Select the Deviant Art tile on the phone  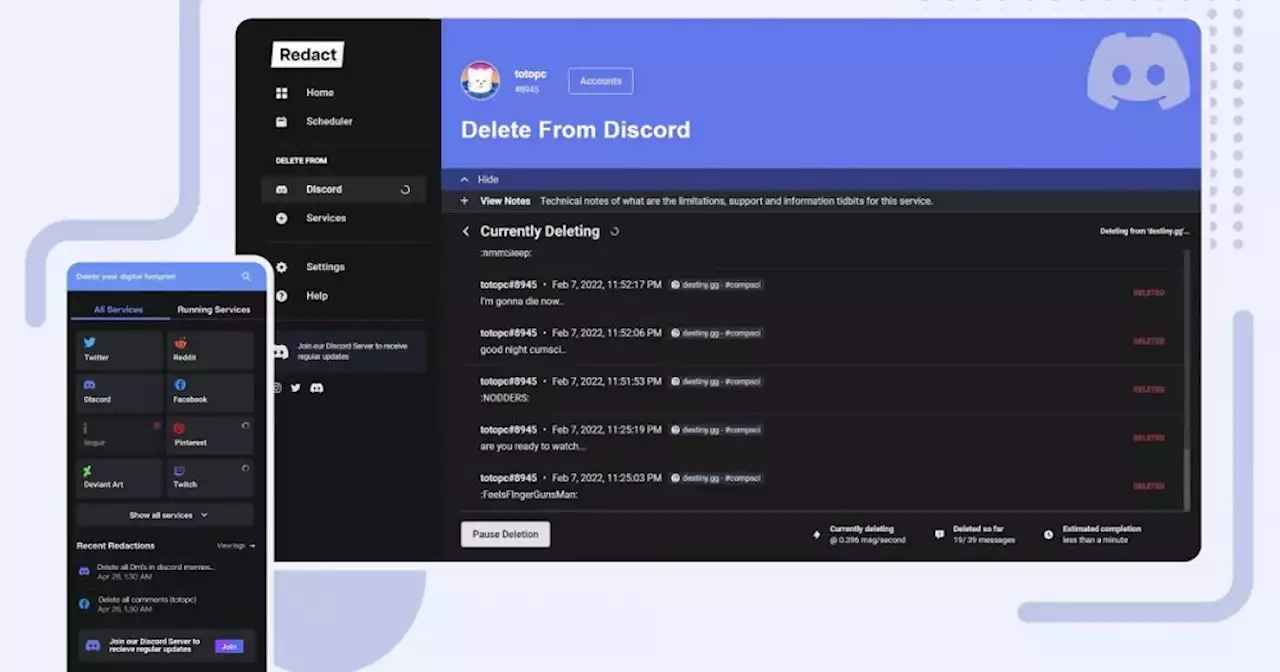(x=120, y=477)
